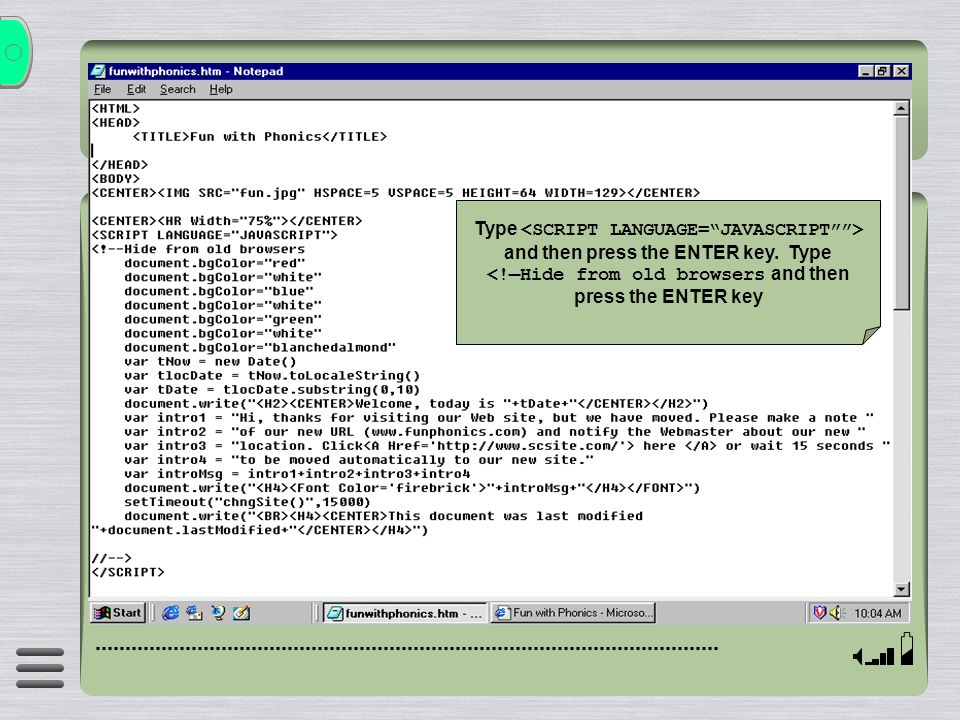960x720 pixels.
Task: Click the volume speaker tray icon
Action: [836, 612]
